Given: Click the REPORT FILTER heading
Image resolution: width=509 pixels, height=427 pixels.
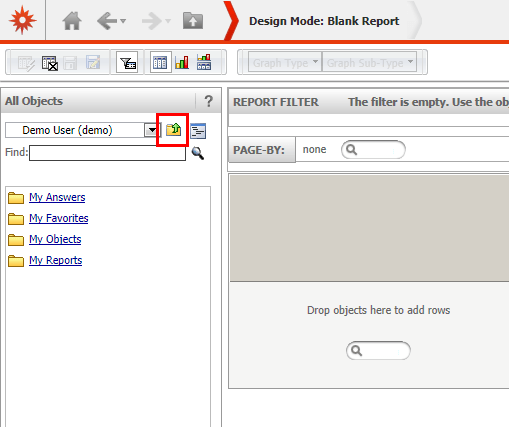Looking at the screenshot, I should pyautogui.click(x=276, y=102).
